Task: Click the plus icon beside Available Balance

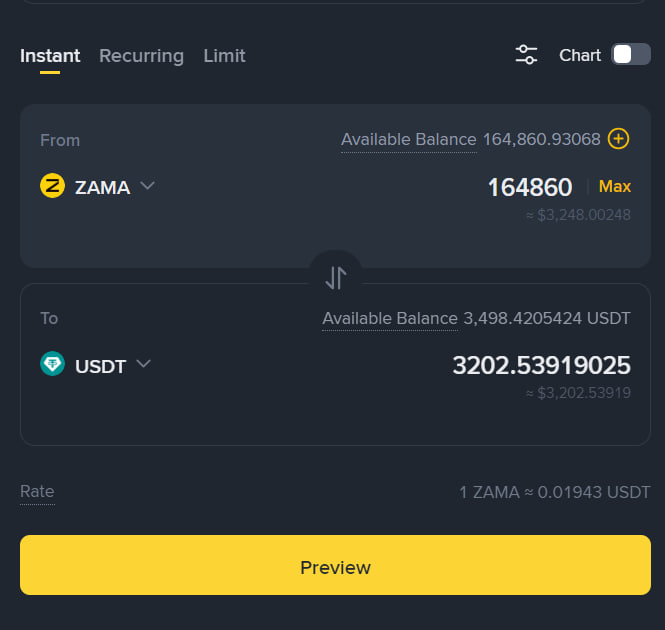Action: [x=618, y=139]
